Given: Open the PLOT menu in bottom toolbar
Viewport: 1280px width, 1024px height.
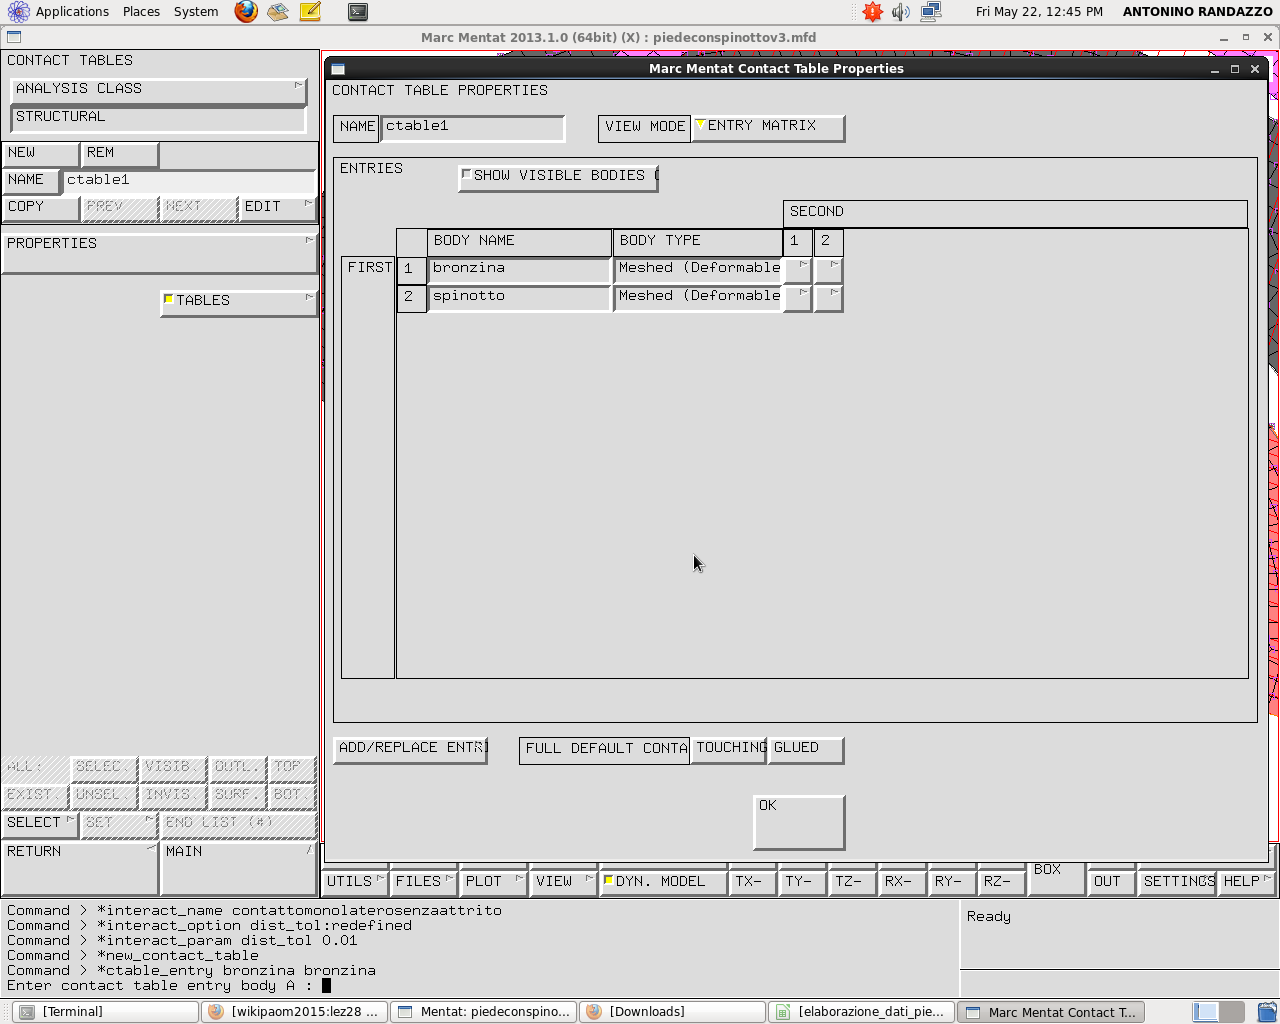Looking at the screenshot, I should (494, 882).
